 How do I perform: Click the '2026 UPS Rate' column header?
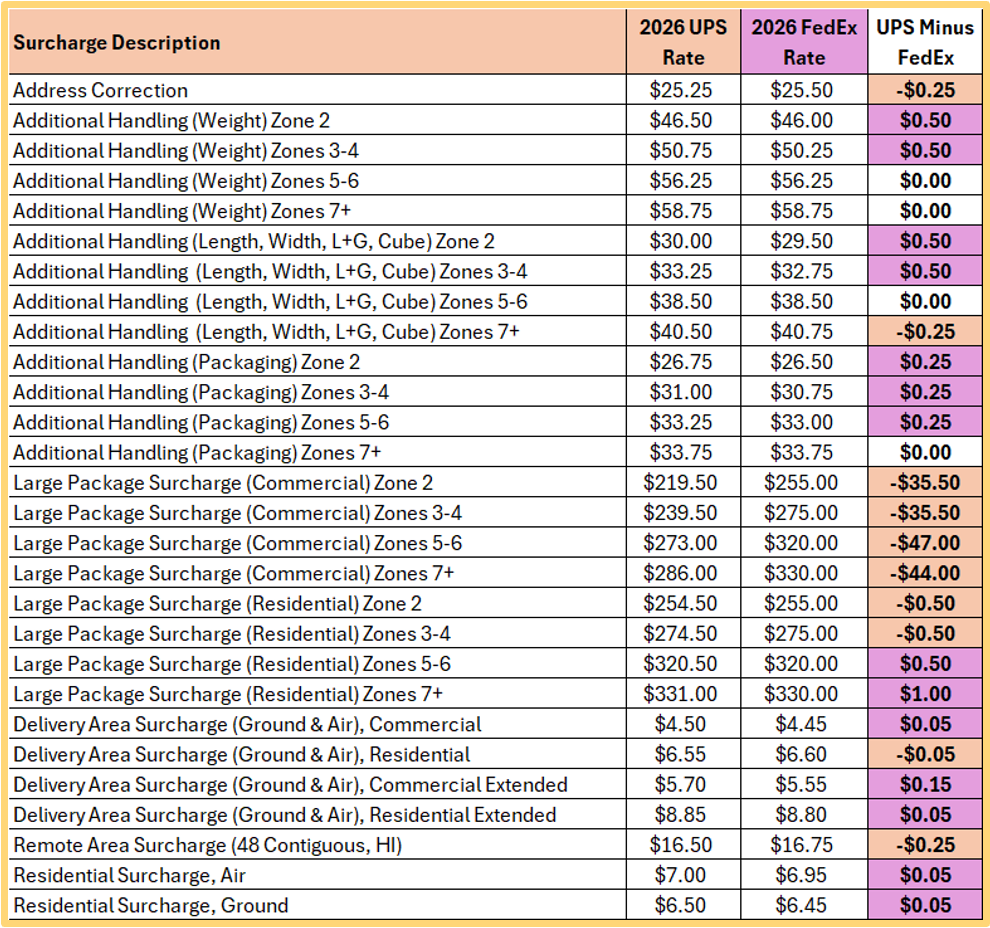pyautogui.click(x=683, y=42)
